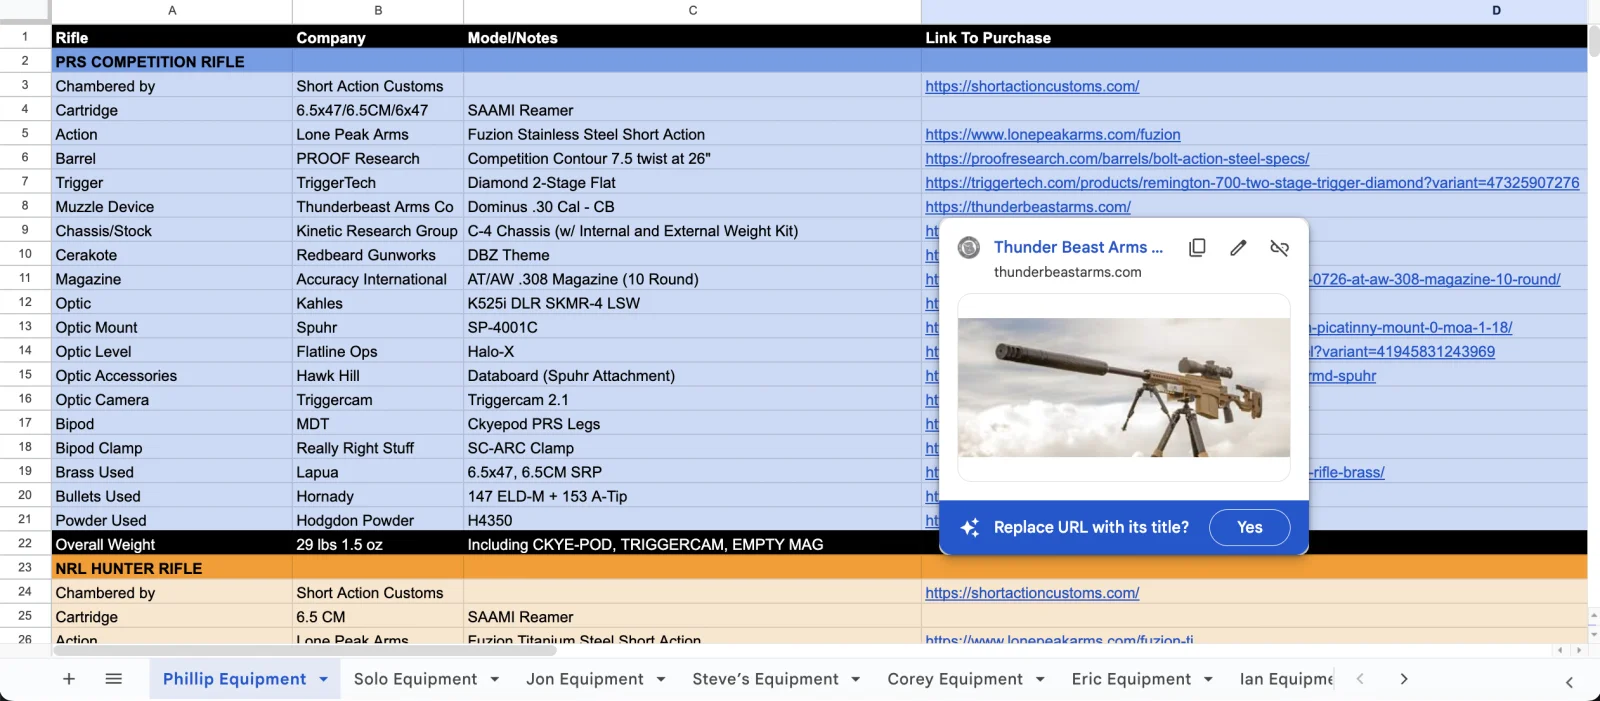Open proofresearch.com barrels link
The height and width of the screenshot is (701, 1600).
1117,158
